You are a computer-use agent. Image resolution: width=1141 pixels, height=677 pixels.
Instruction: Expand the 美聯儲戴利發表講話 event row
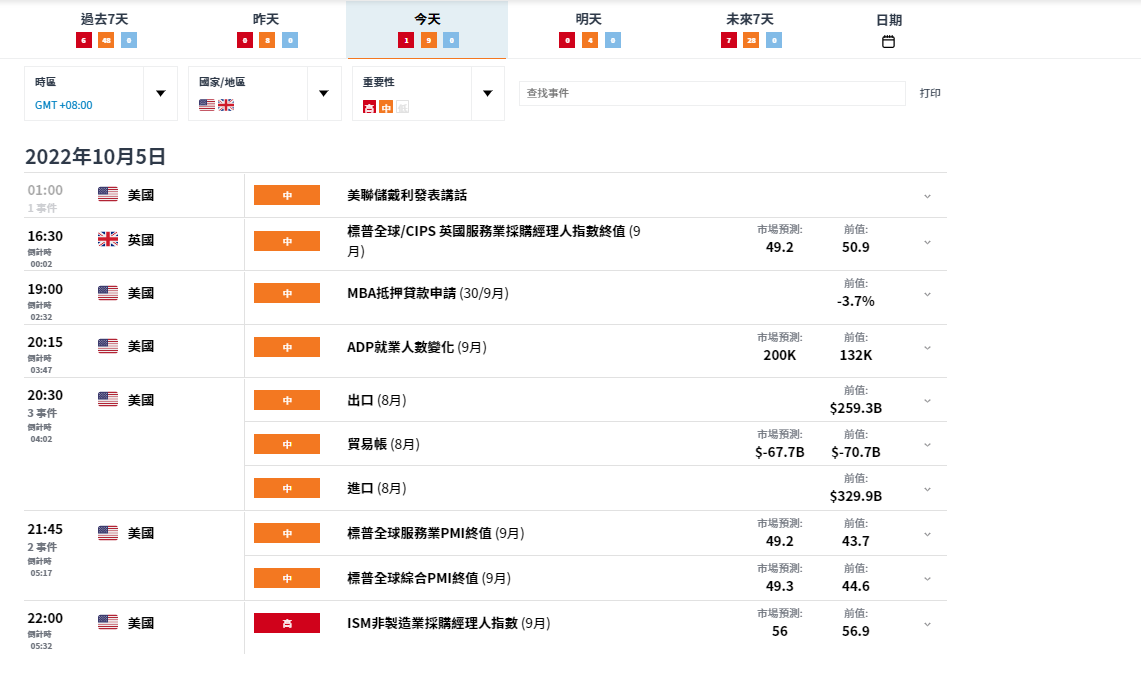(927, 196)
